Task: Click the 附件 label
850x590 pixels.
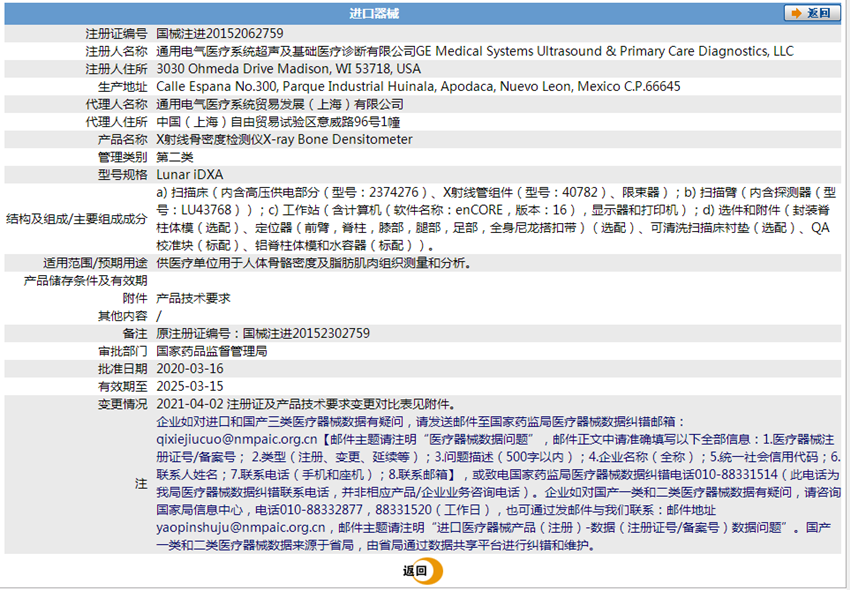Action: [135, 298]
